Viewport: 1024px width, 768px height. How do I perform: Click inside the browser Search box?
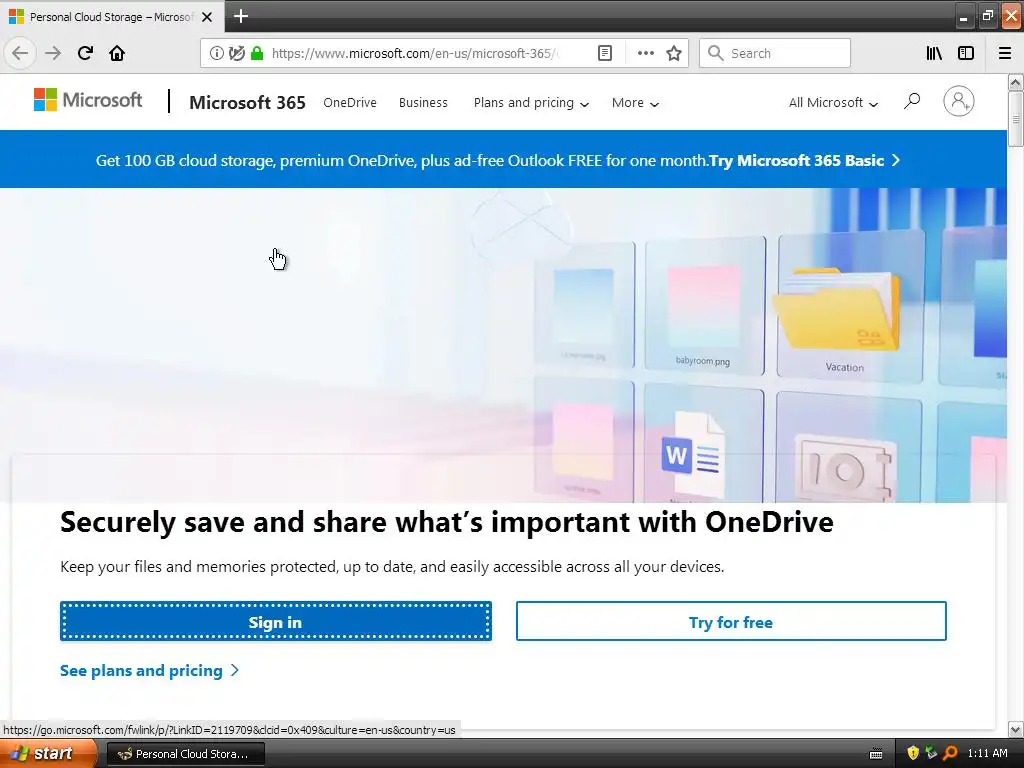point(775,54)
